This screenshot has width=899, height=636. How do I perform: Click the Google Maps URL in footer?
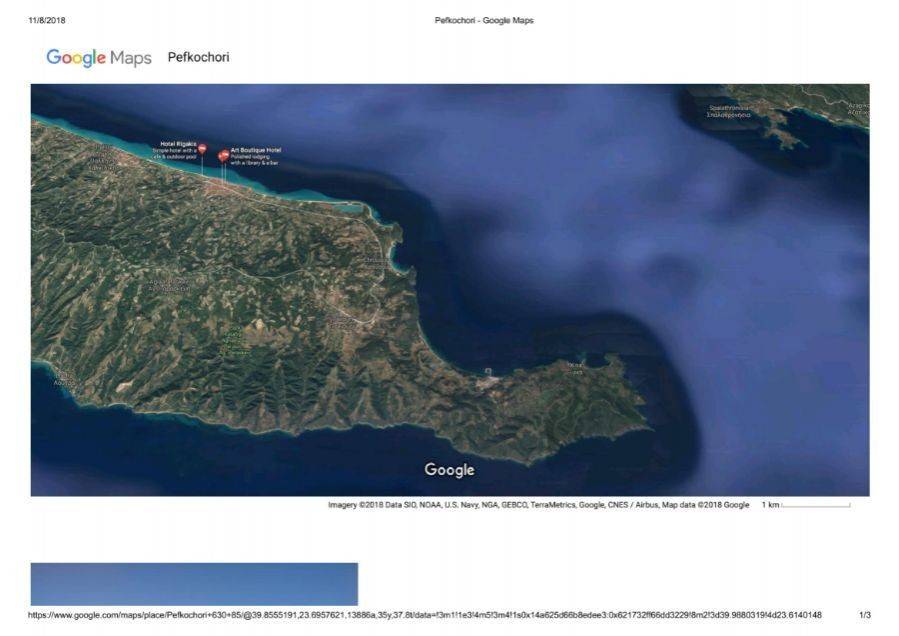[424, 615]
